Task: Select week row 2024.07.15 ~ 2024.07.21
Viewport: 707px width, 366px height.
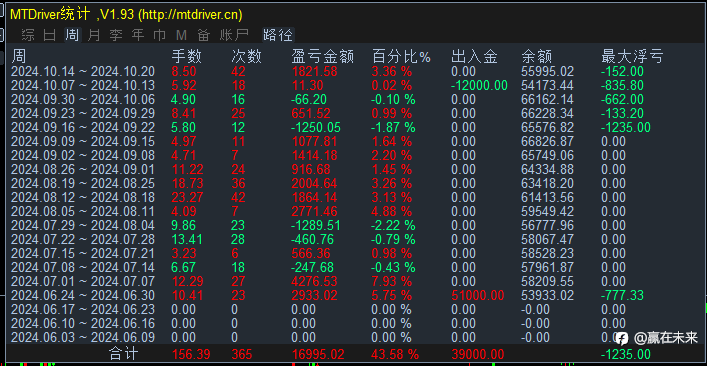Action: 354,253
